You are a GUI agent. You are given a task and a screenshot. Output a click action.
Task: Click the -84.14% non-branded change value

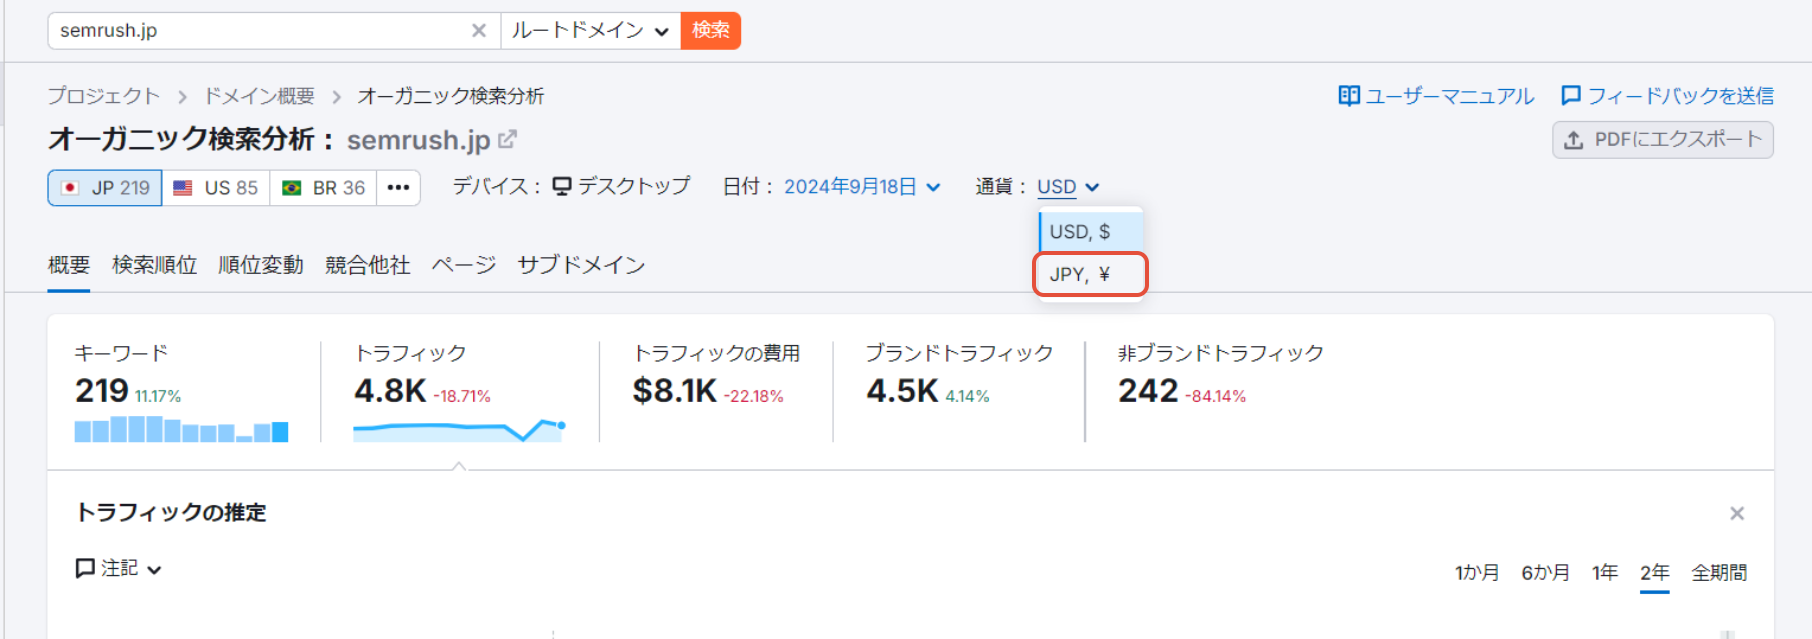pos(1216,397)
